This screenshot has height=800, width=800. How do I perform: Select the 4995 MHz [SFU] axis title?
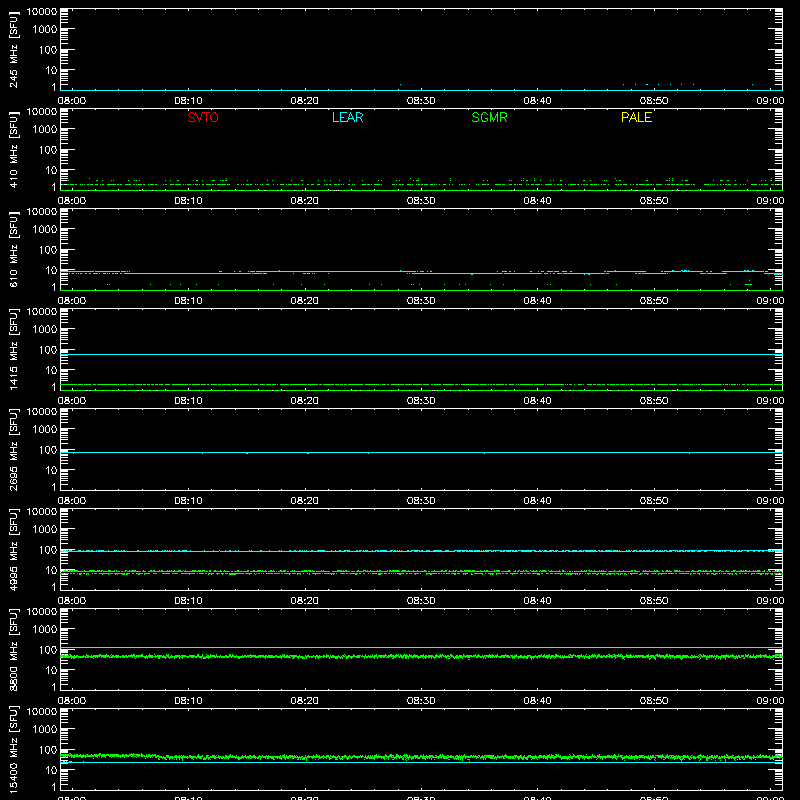coord(14,549)
